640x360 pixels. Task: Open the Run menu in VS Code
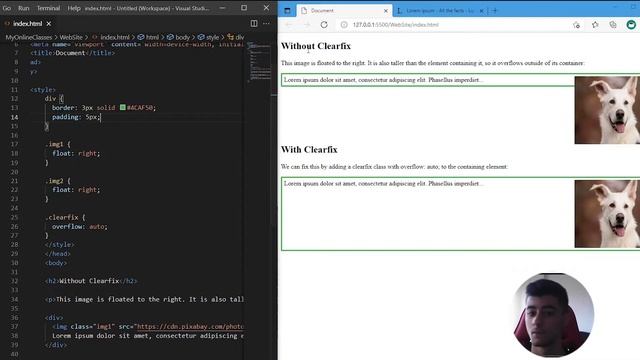(24, 8)
